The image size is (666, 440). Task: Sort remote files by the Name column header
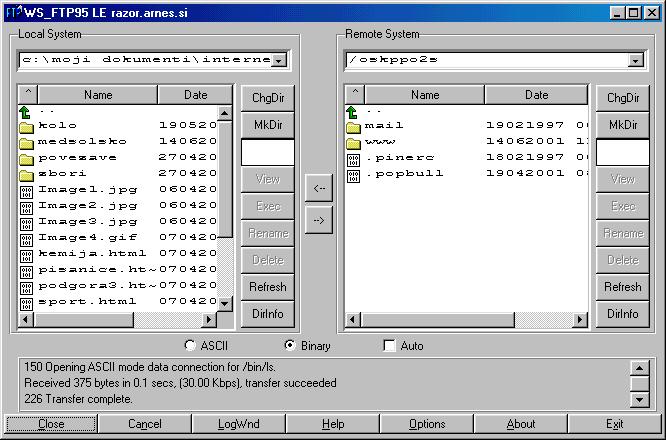425,95
